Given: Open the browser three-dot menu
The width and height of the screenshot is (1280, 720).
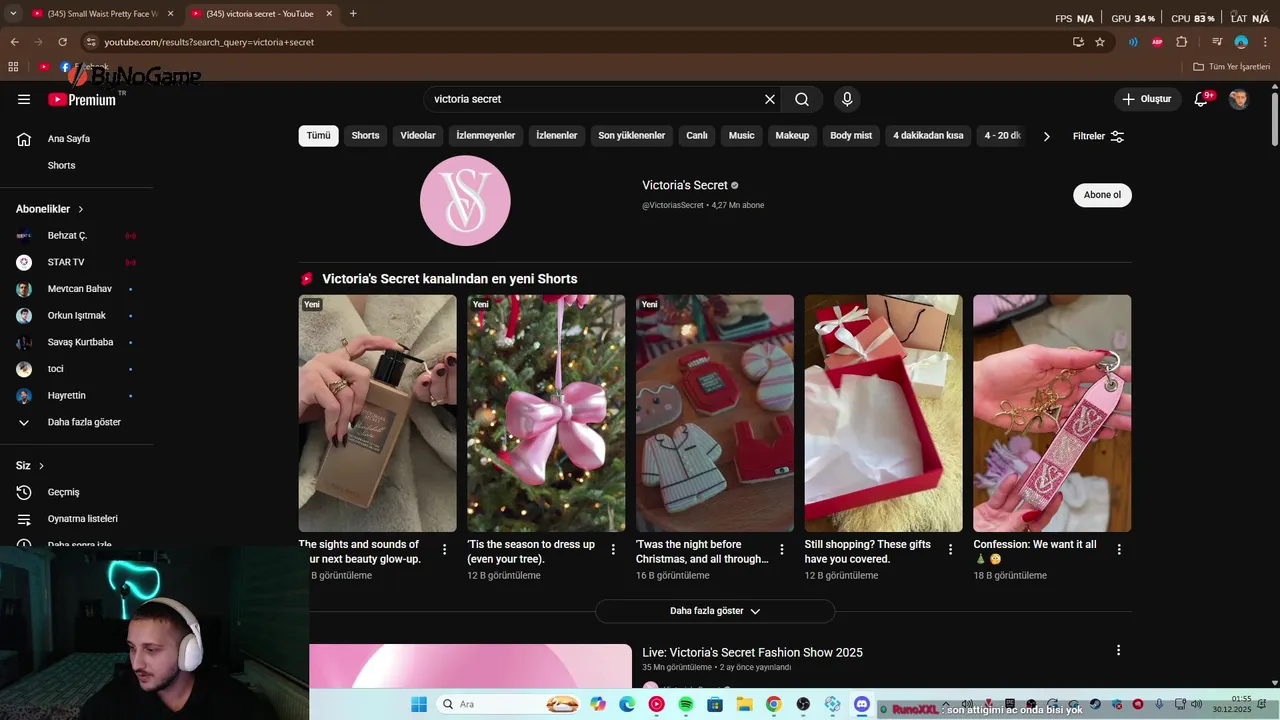Looking at the screenshot, I should pyautogui.click(x=1265, y=42).
